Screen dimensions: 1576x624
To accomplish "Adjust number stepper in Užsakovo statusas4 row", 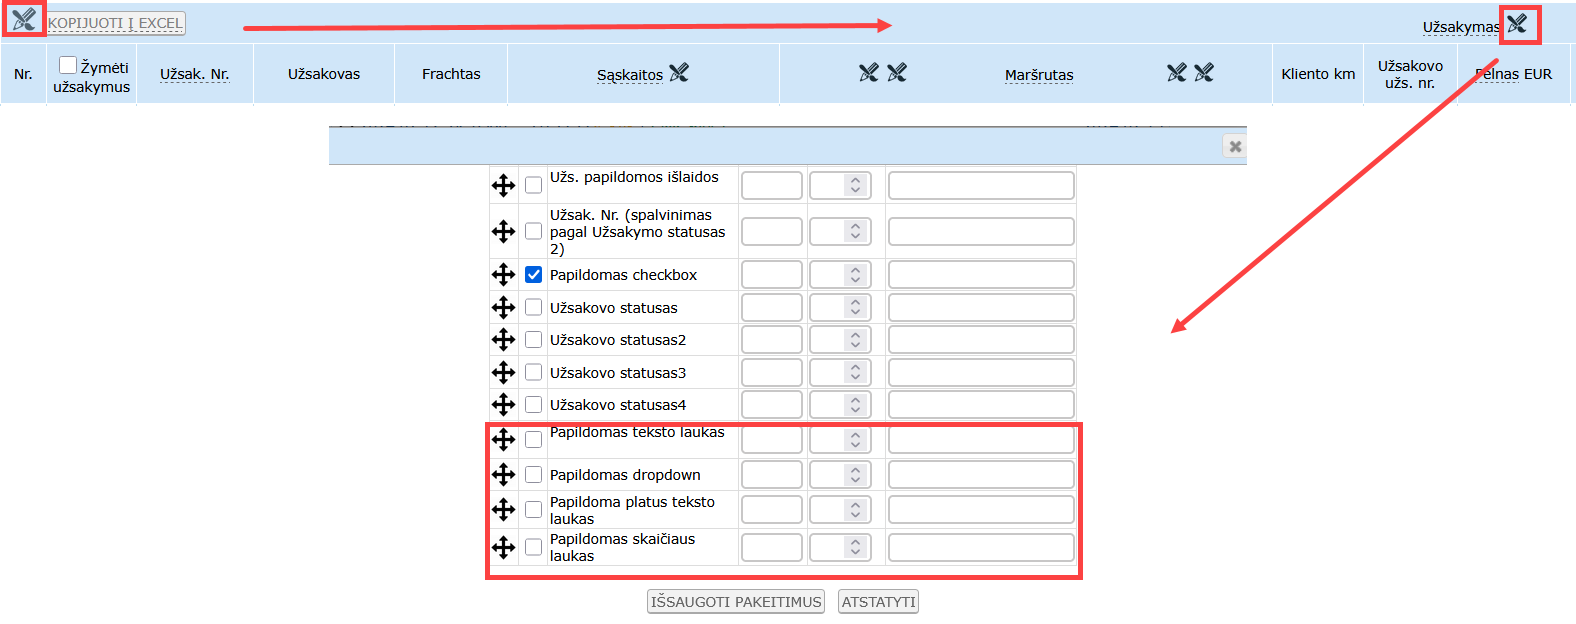I will 840,404.
